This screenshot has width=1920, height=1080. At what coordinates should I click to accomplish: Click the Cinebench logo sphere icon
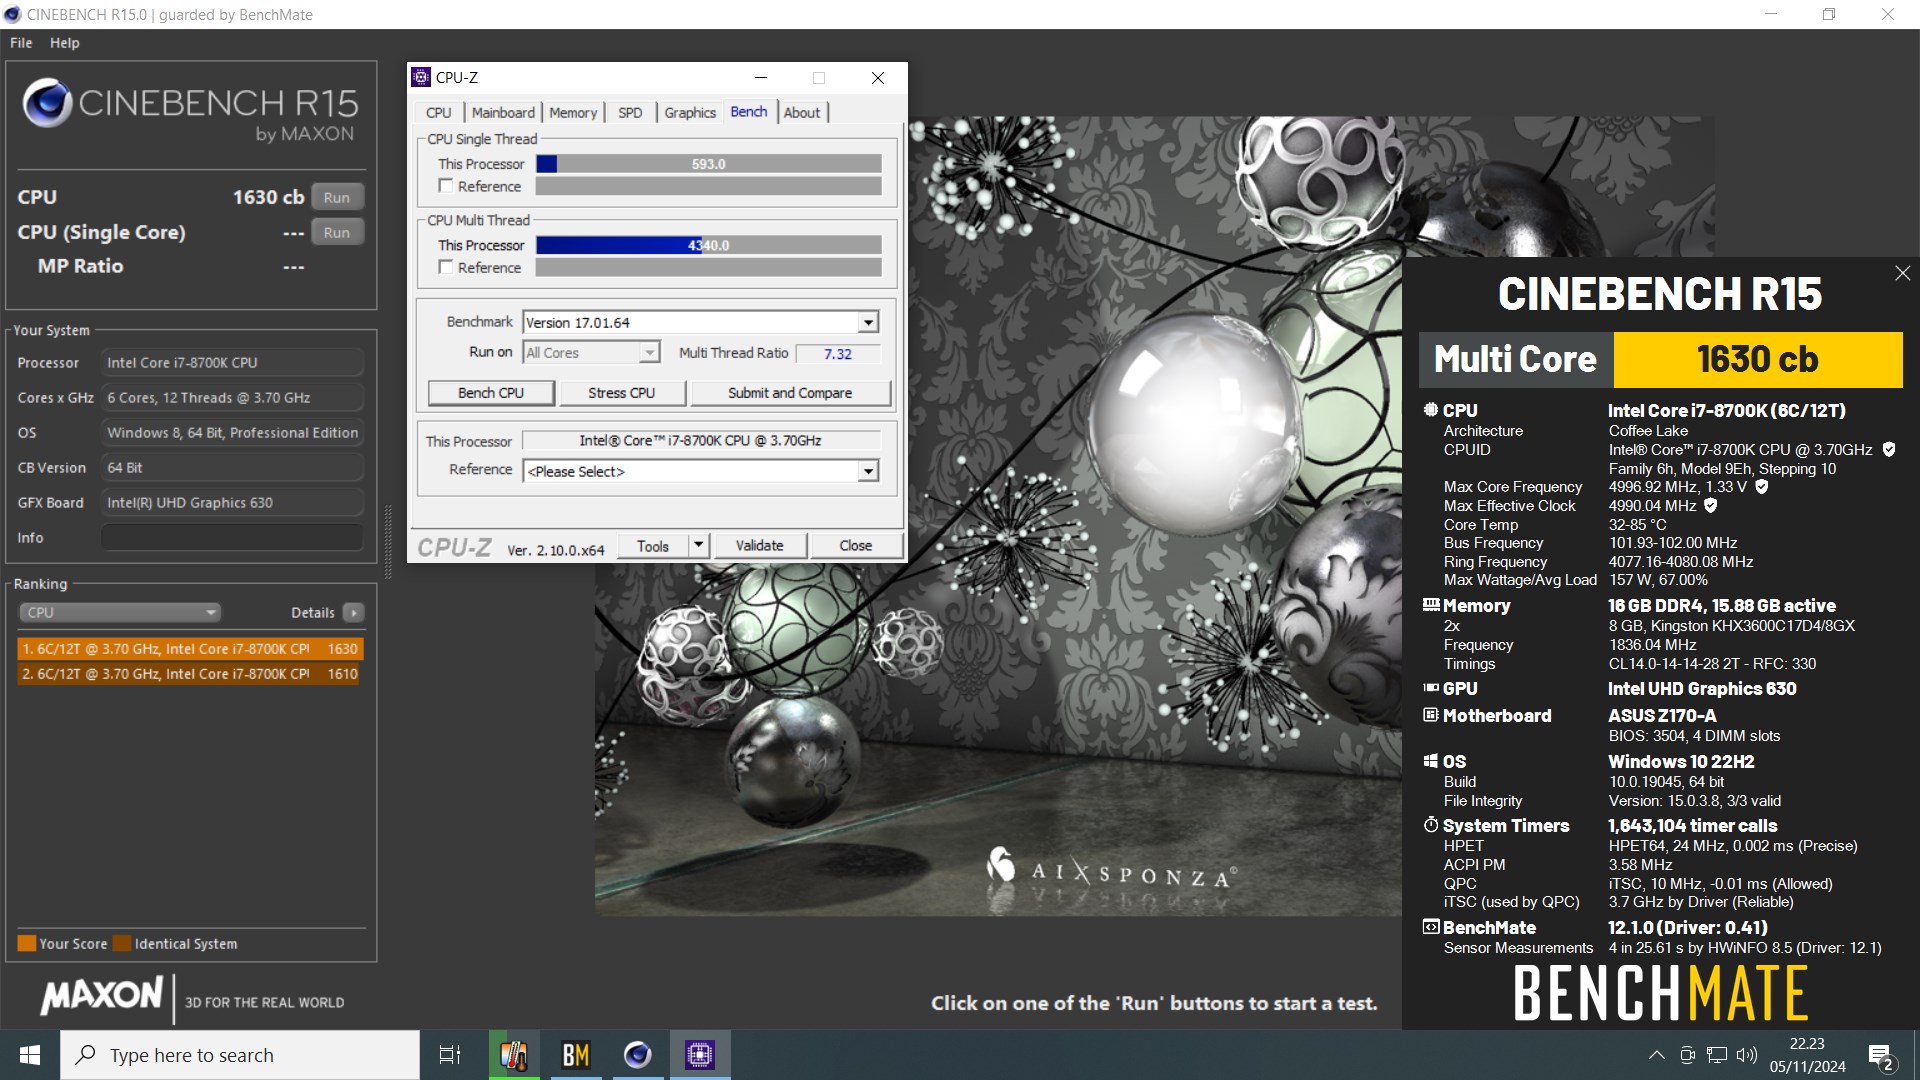coord(47,103)
